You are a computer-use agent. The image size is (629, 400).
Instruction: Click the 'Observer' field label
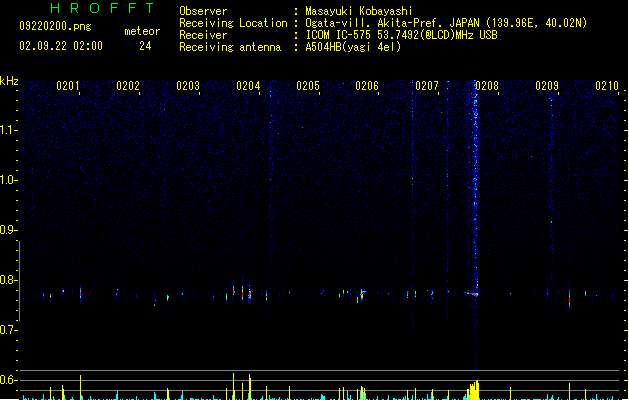pos(203,11)
